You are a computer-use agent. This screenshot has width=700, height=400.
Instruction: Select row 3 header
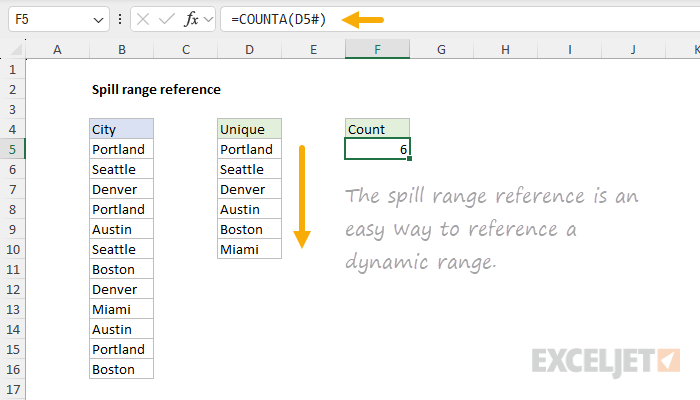click(x=12, y=109)
